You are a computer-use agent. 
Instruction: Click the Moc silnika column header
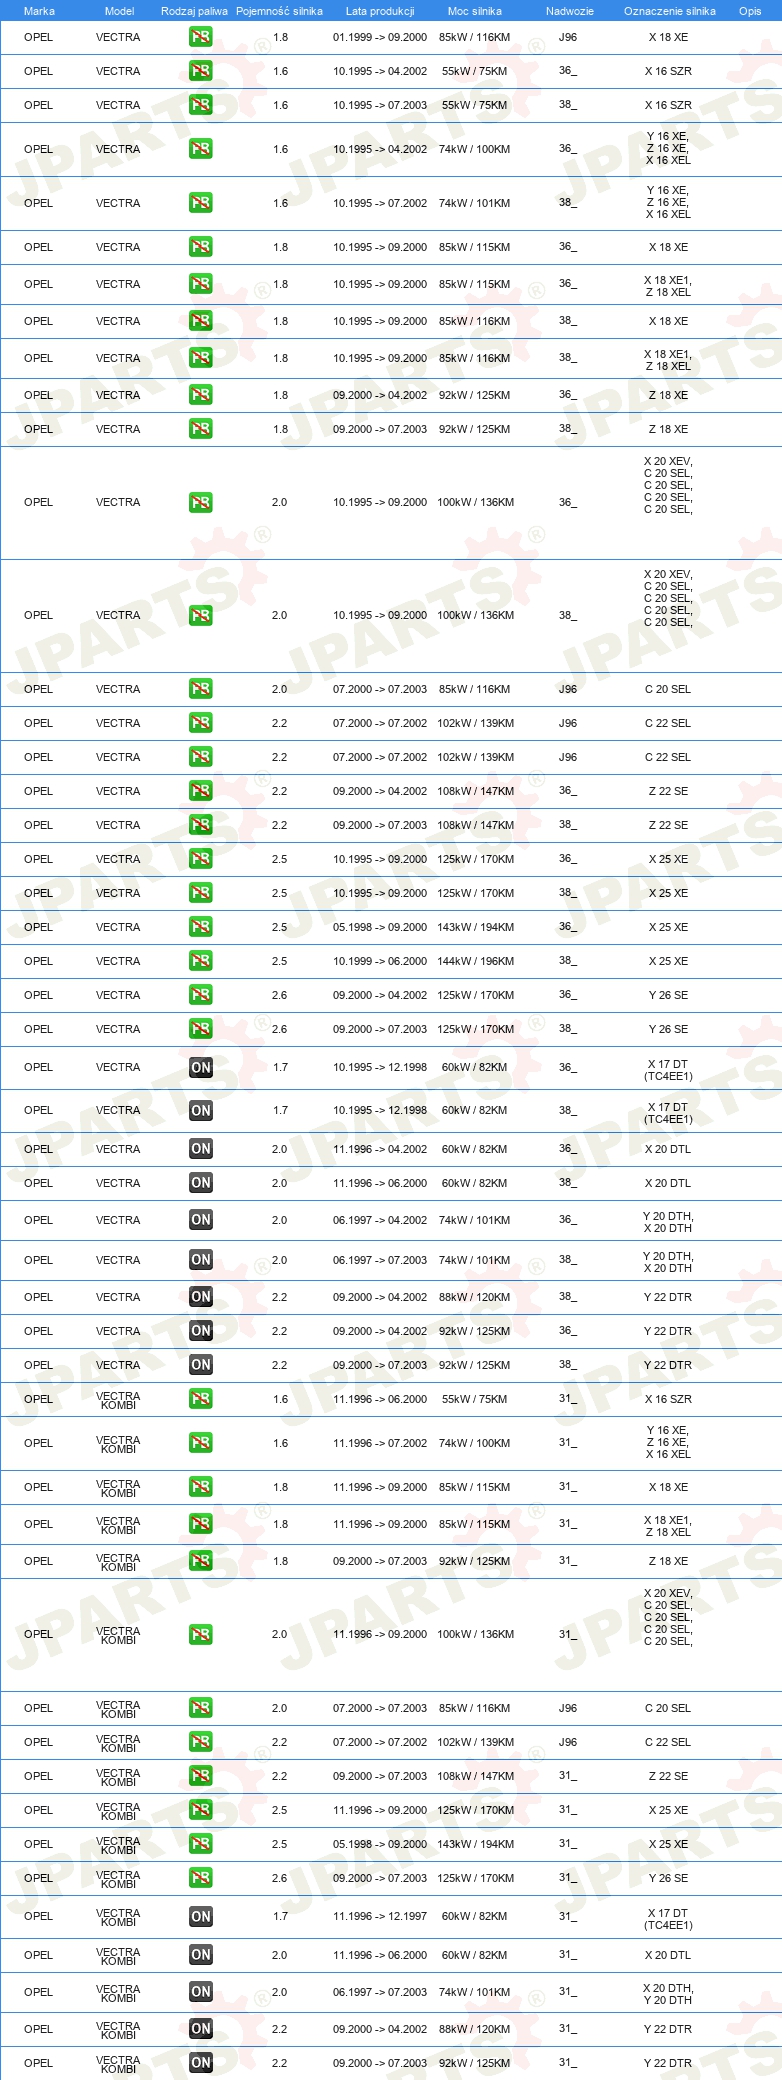tap(475, 11)
